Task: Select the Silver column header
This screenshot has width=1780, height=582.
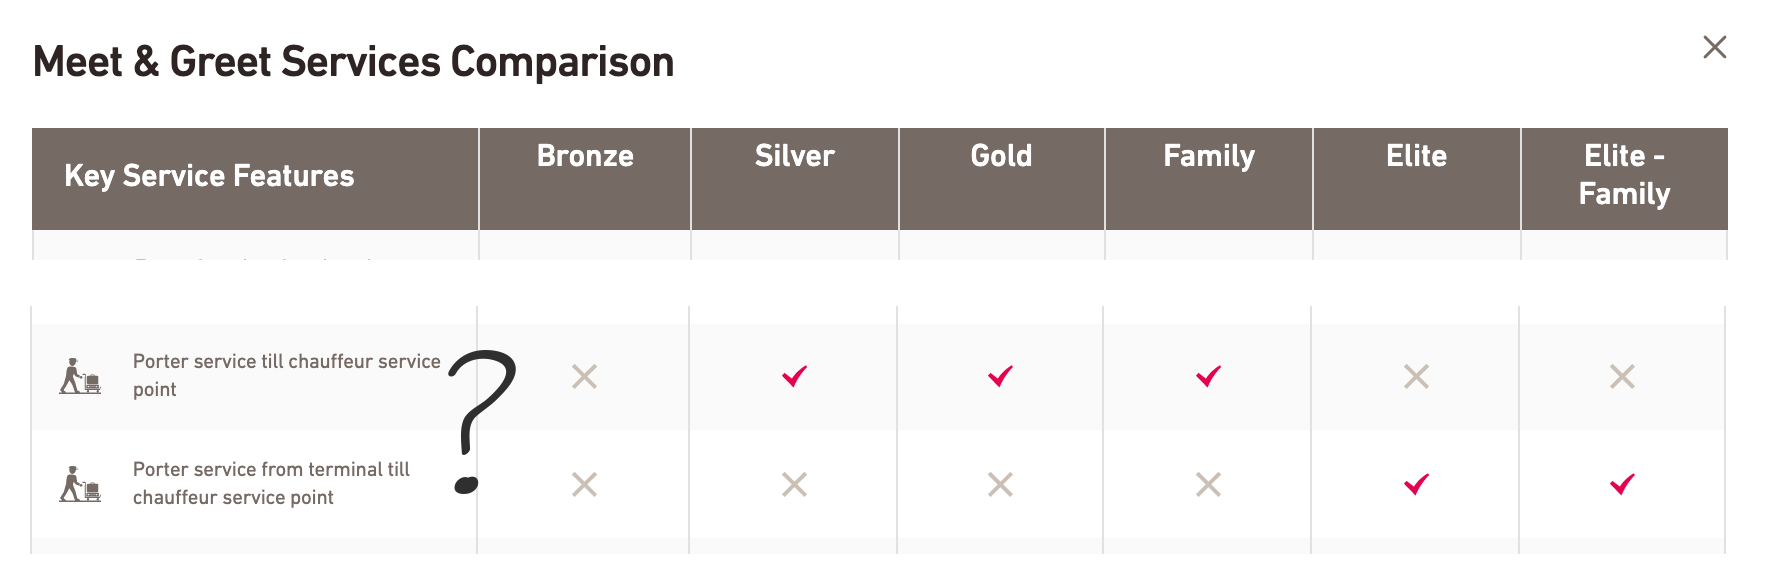Action: pyautogui.click(x=794, y=156)
